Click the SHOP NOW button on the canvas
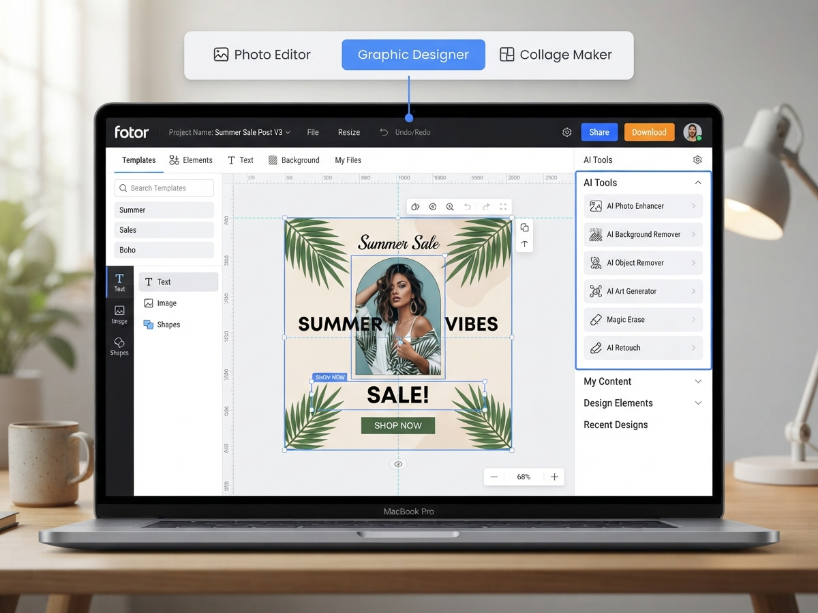The height and width of the screenshot is (613, 818). 398,426
